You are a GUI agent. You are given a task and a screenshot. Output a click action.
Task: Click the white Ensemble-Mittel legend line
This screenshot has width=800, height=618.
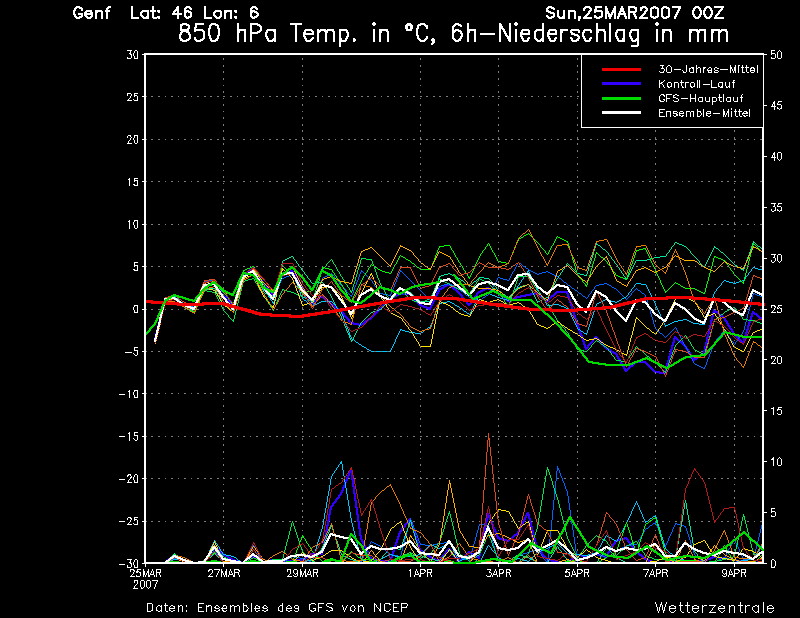tap(621, 113)
